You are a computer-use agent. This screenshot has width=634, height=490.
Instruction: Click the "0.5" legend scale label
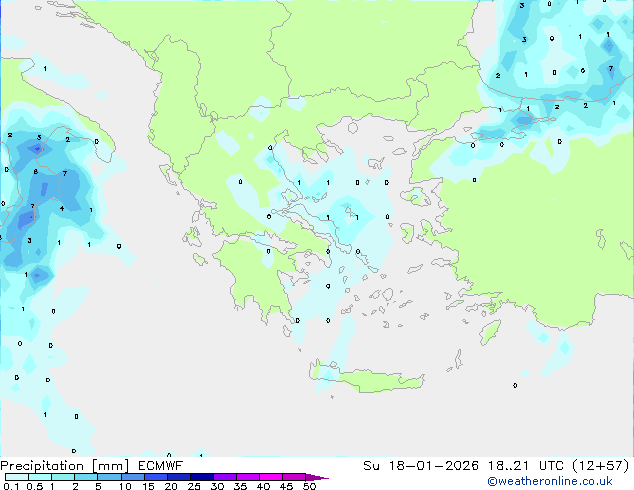pos(35,486)
